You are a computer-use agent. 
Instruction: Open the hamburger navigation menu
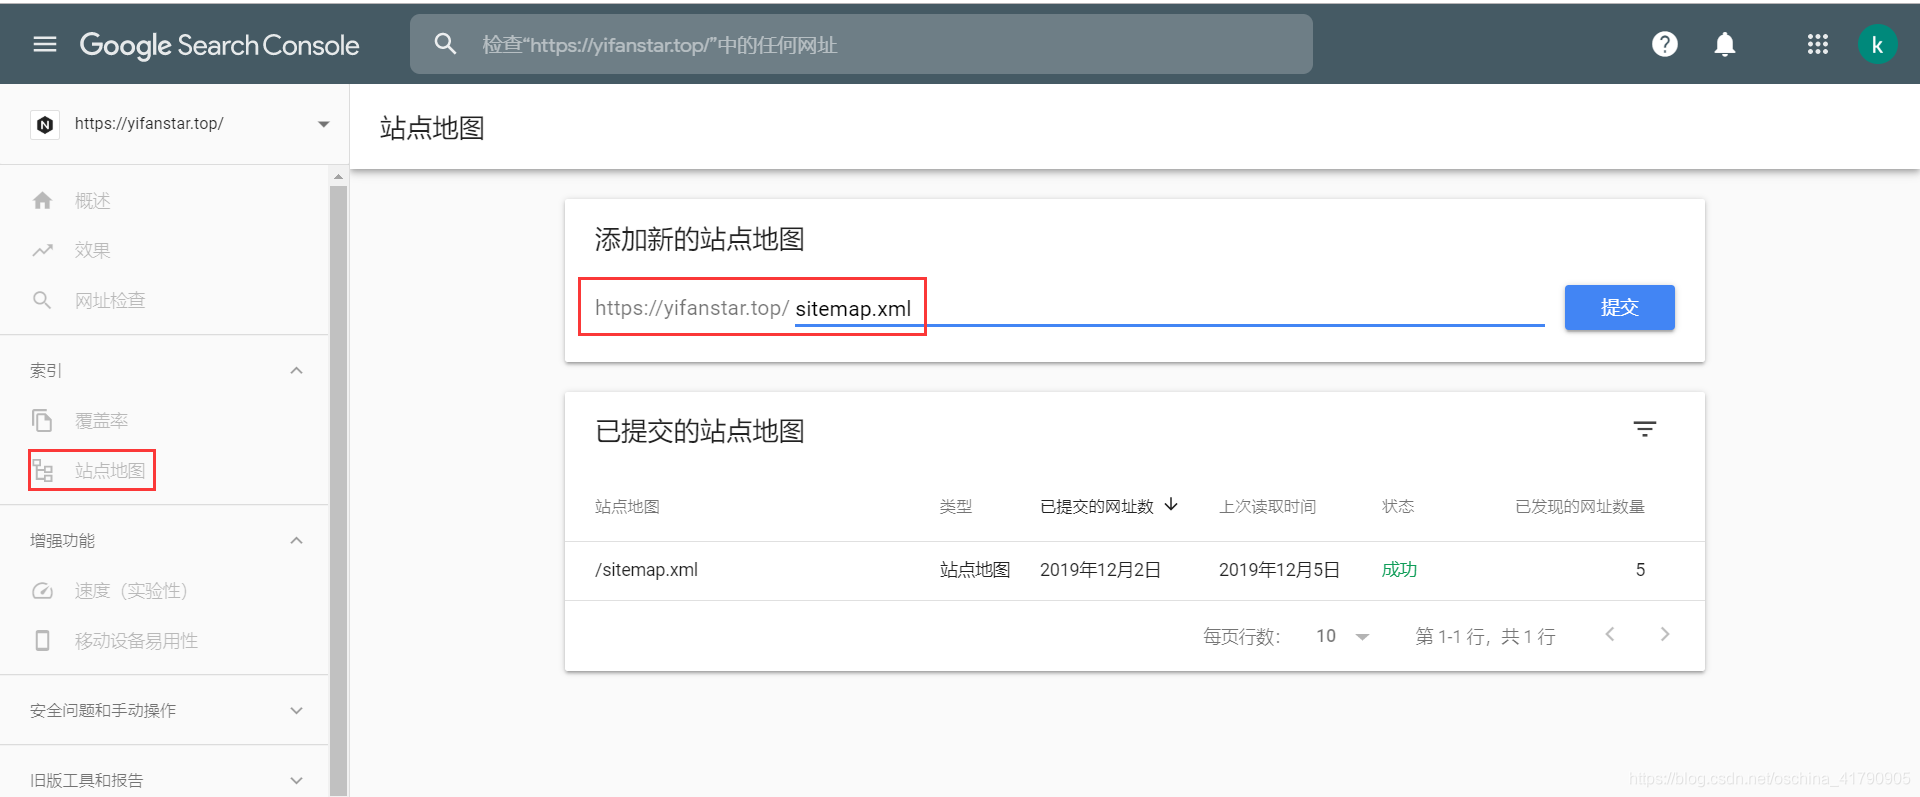pos(45,44)
